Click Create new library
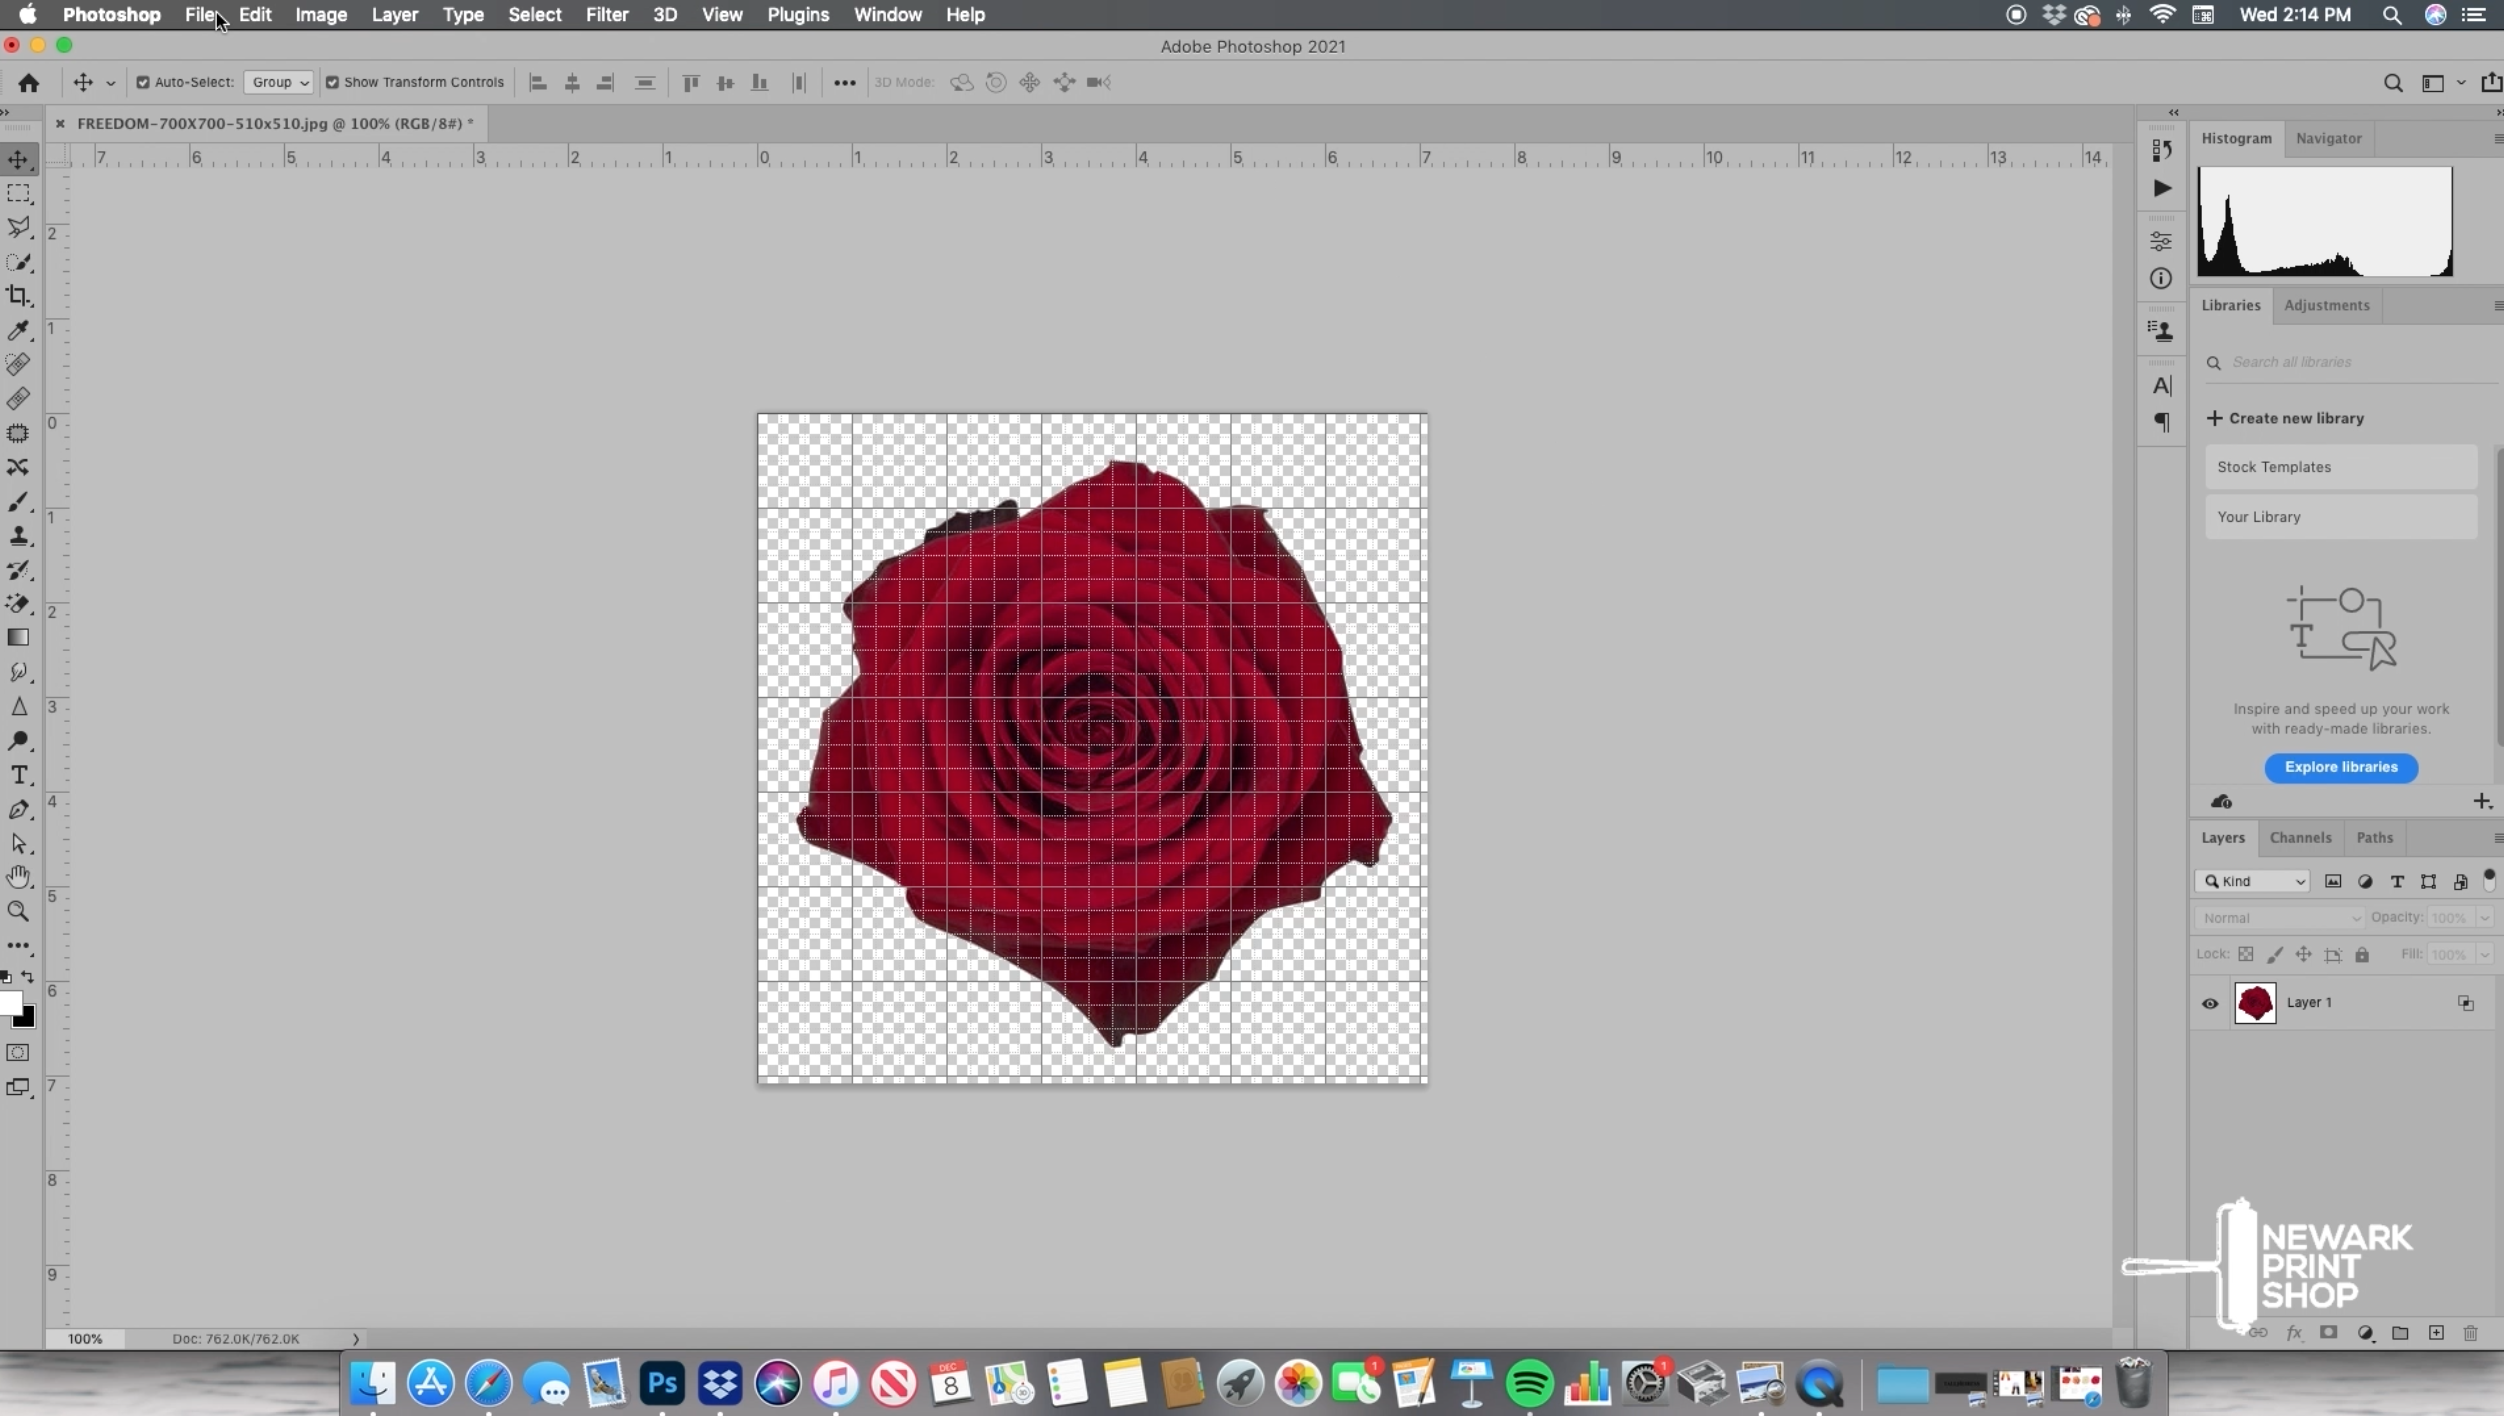This screenshot has width=2504, height=1416. [2285, 418]
